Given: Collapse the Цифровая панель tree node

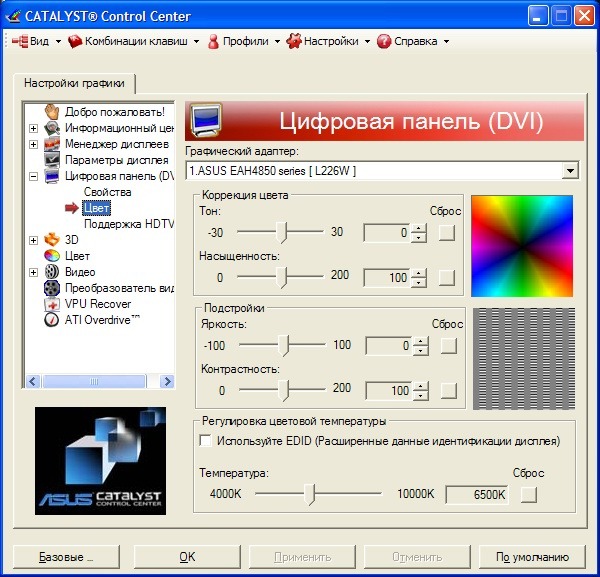Looking at the screenshot, I should pyautogui.click(x=34, y=176).
